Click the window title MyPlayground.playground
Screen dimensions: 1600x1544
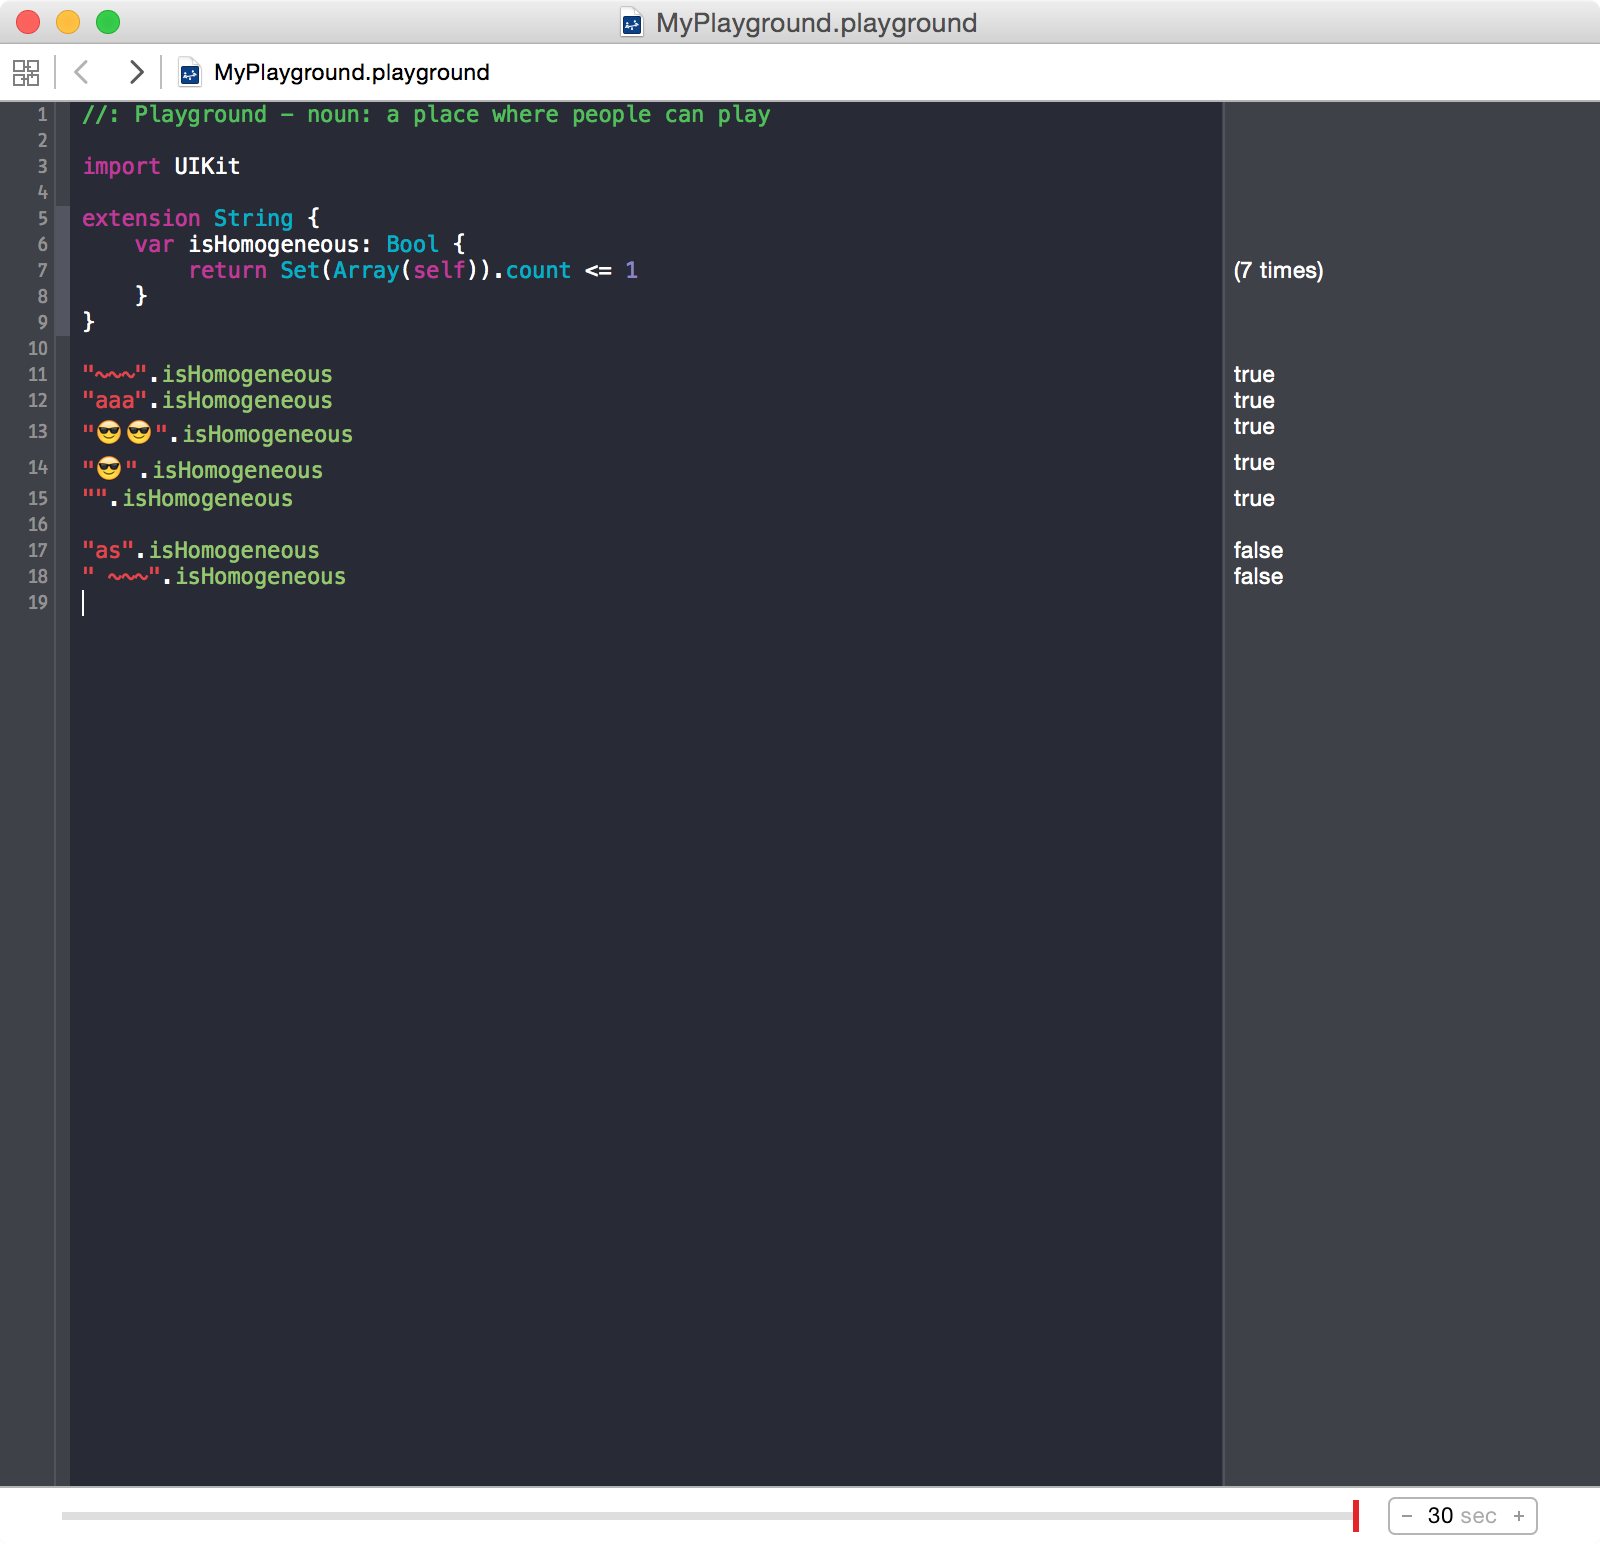coord(816,22)
